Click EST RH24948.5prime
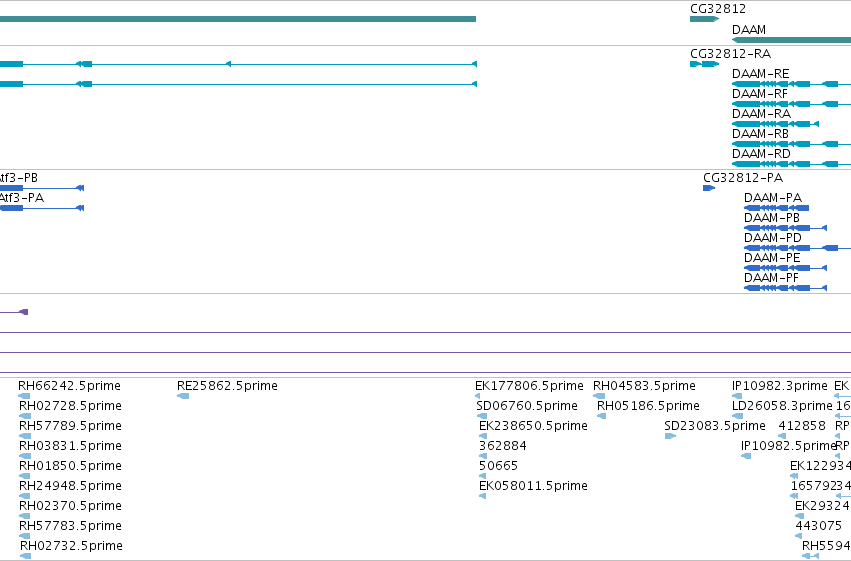The image size is (851, 561). [x=70, y=487]
